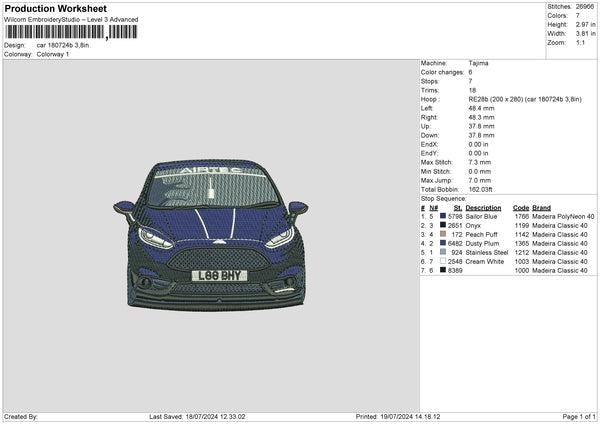Click the 'Stops:' label
Image resolution: width=600 pixels, height=424 pixels.
tap(430, 81)
